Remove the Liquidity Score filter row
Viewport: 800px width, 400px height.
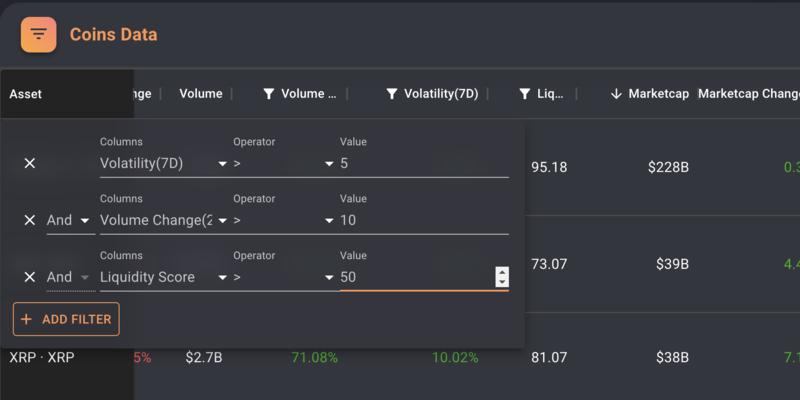pyautogui.click(x=30, y=277)
